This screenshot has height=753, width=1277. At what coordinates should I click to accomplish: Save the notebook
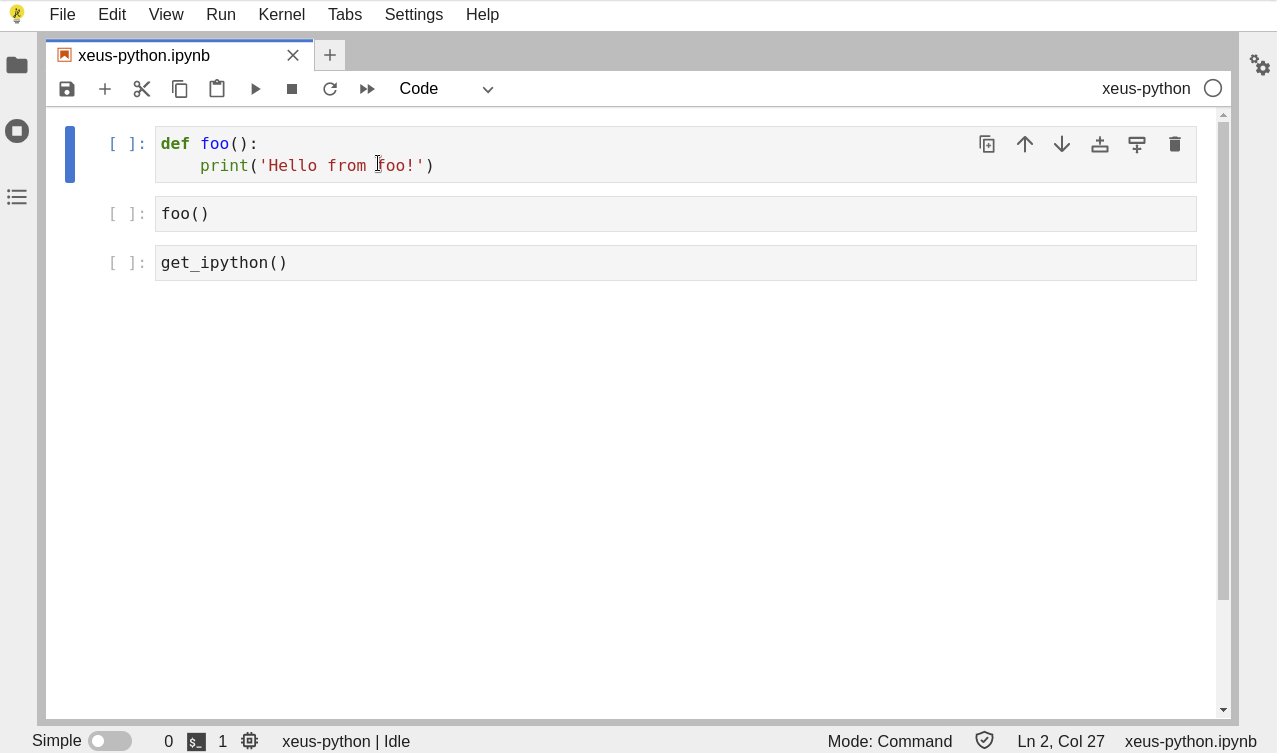(66, 88)
